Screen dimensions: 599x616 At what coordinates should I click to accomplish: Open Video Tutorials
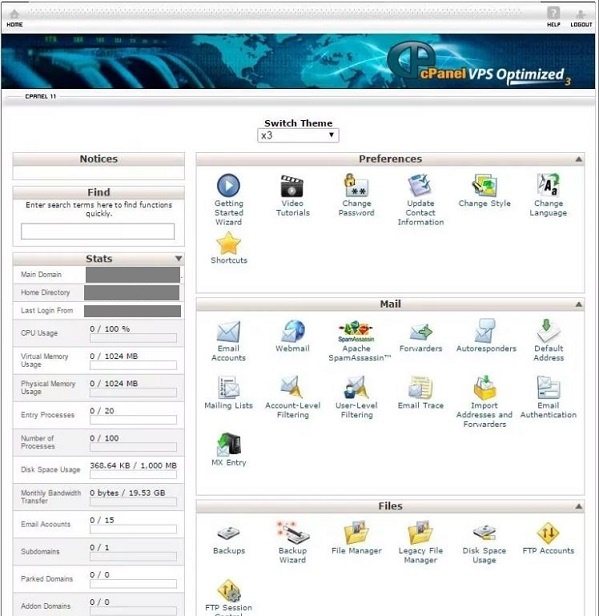292,186
